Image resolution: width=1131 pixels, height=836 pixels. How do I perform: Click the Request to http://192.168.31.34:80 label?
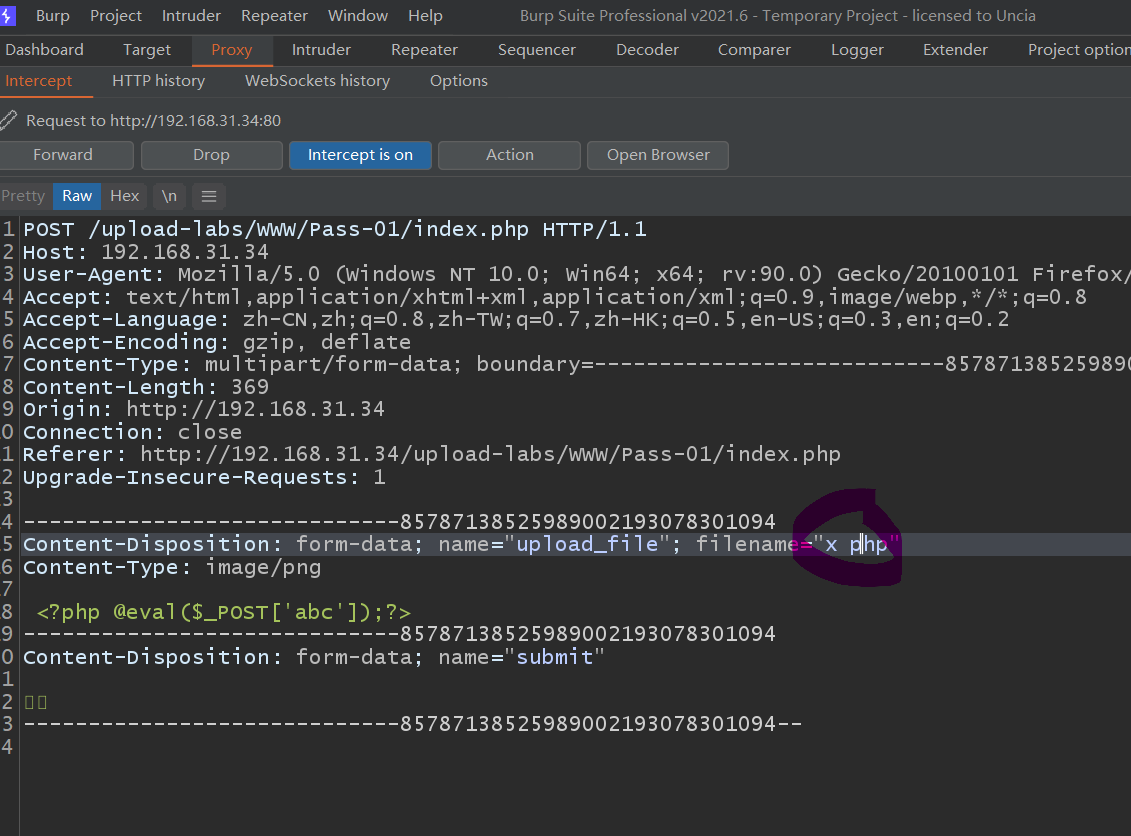[154, 120]
